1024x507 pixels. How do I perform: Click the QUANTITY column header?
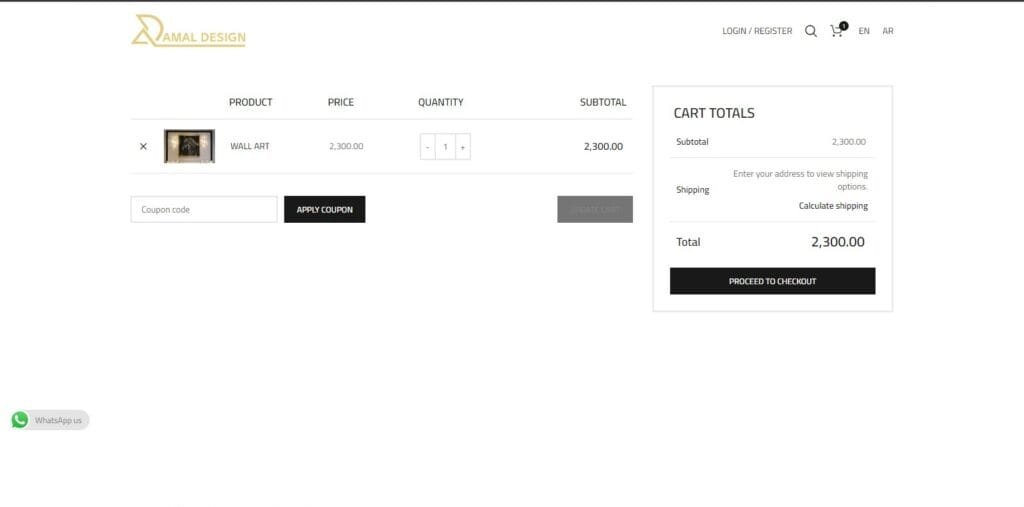pos(441,102)
